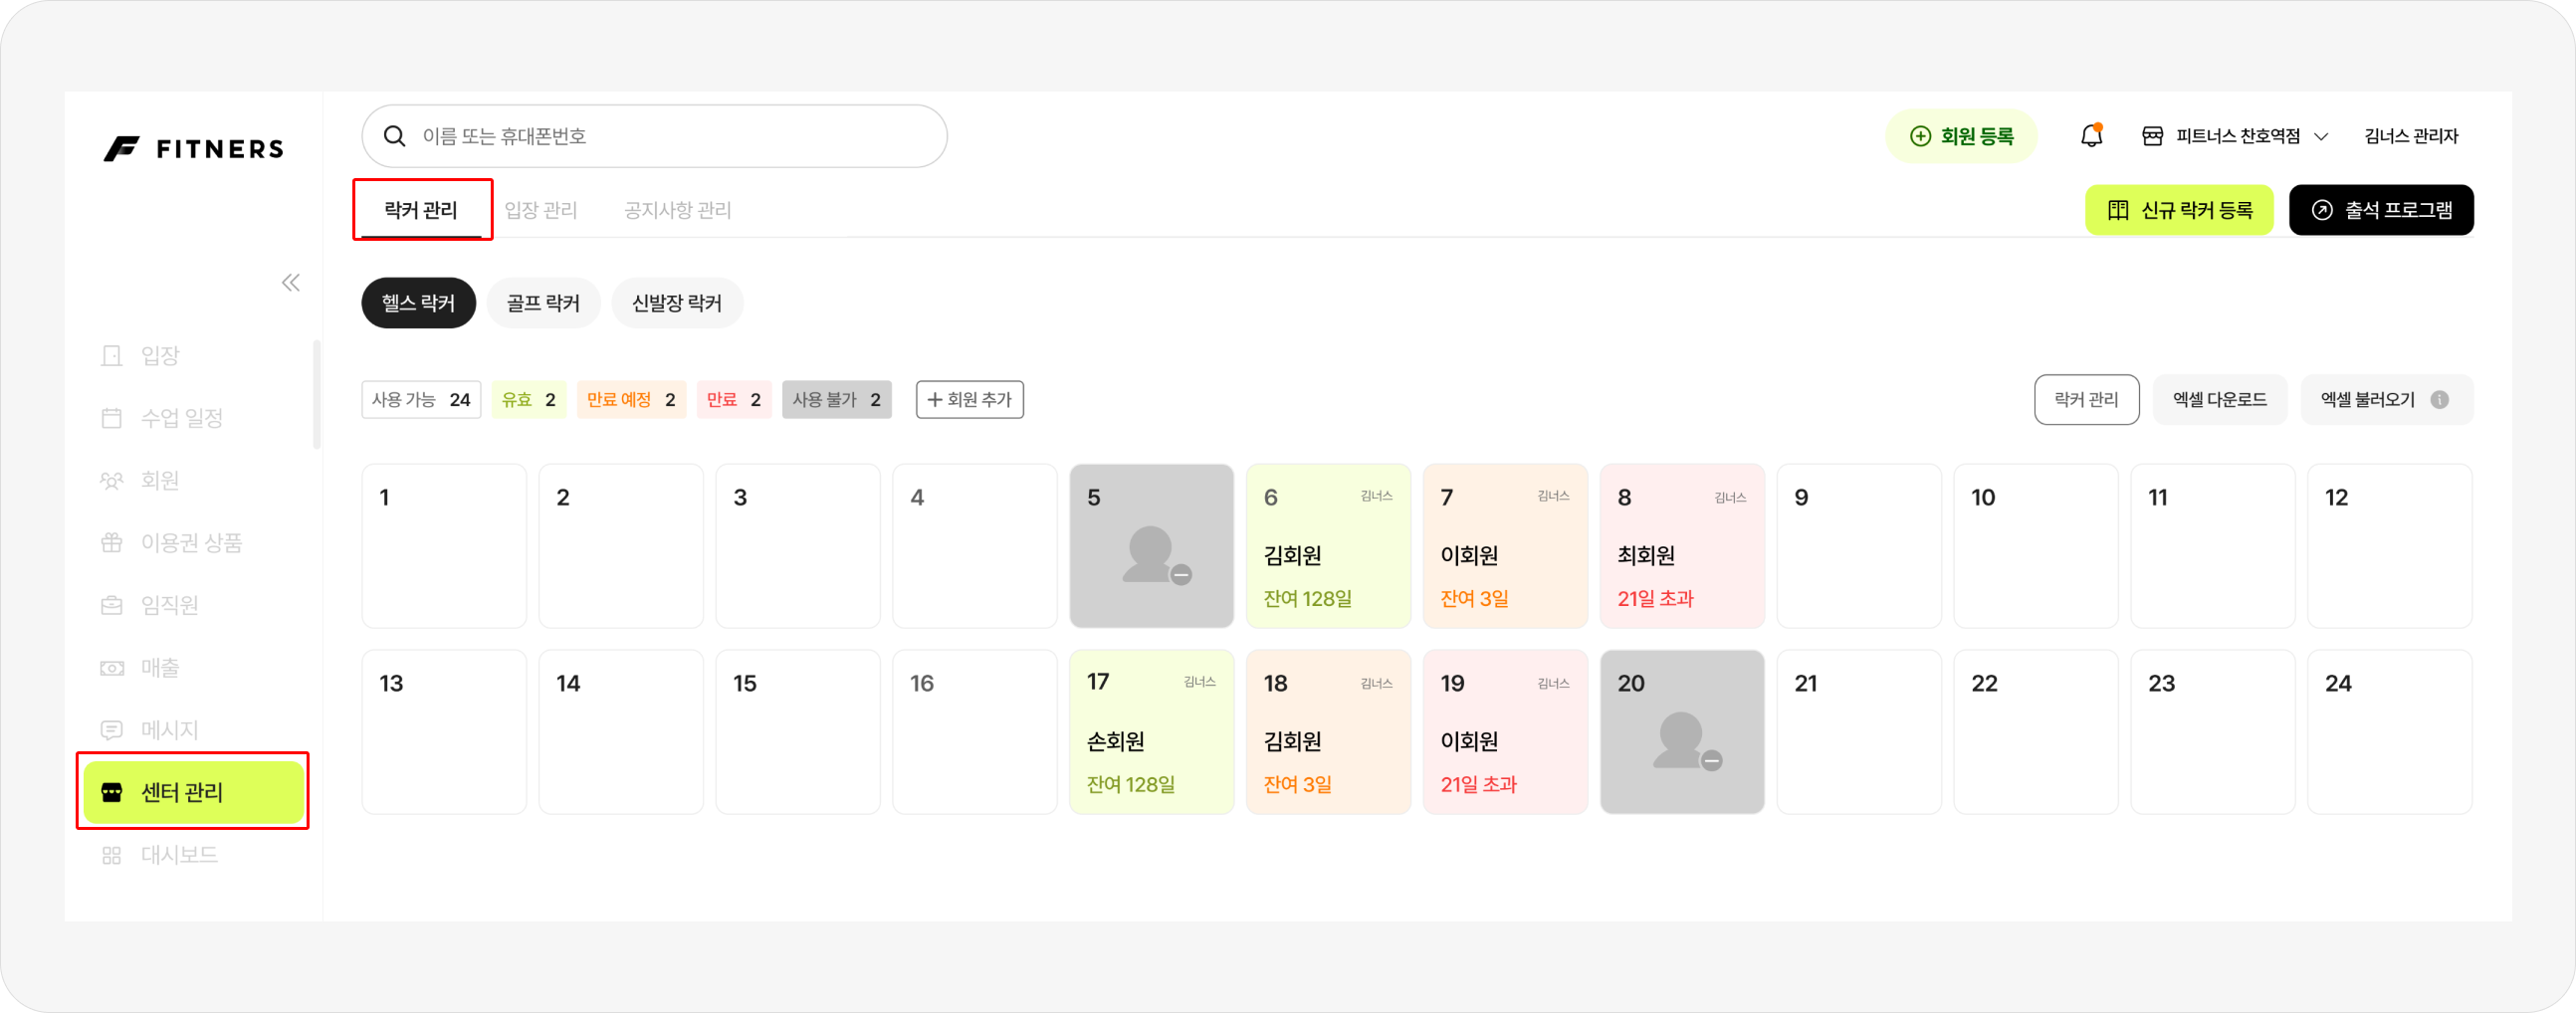
Task: Click the 회원 등록 button
Action: pos(1961,136)
